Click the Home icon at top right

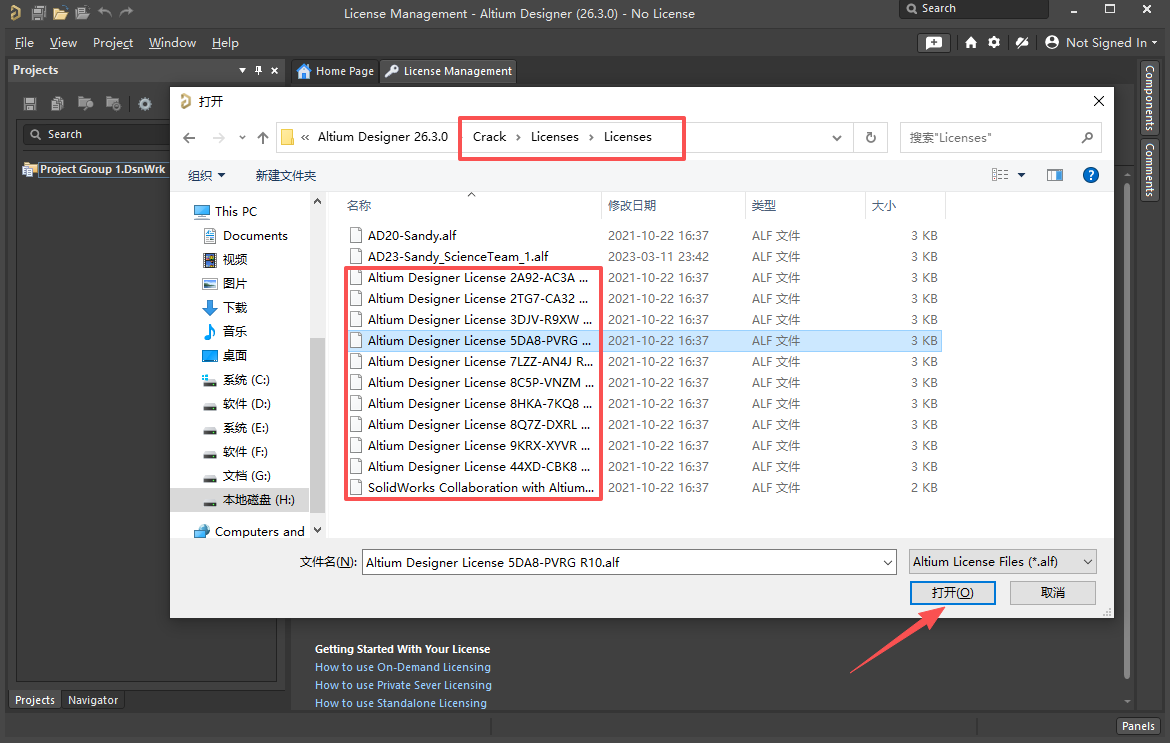[x=971, y=43]
